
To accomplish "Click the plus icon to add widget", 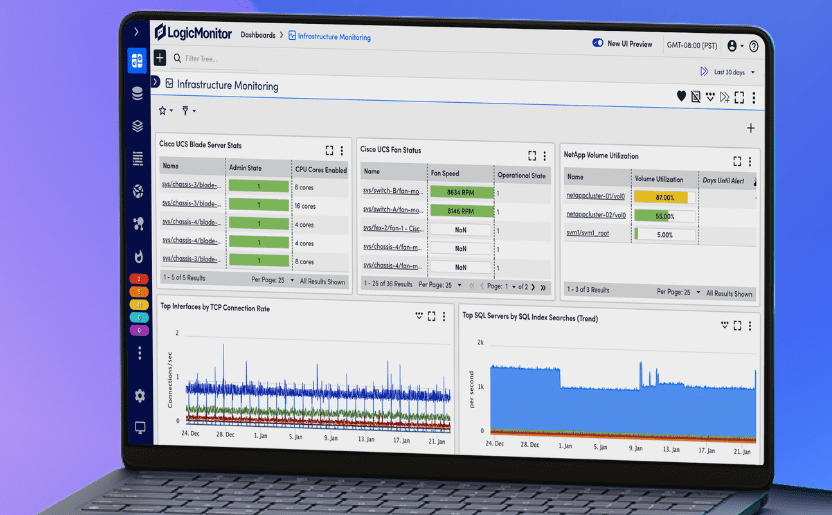I will (750, 128).
